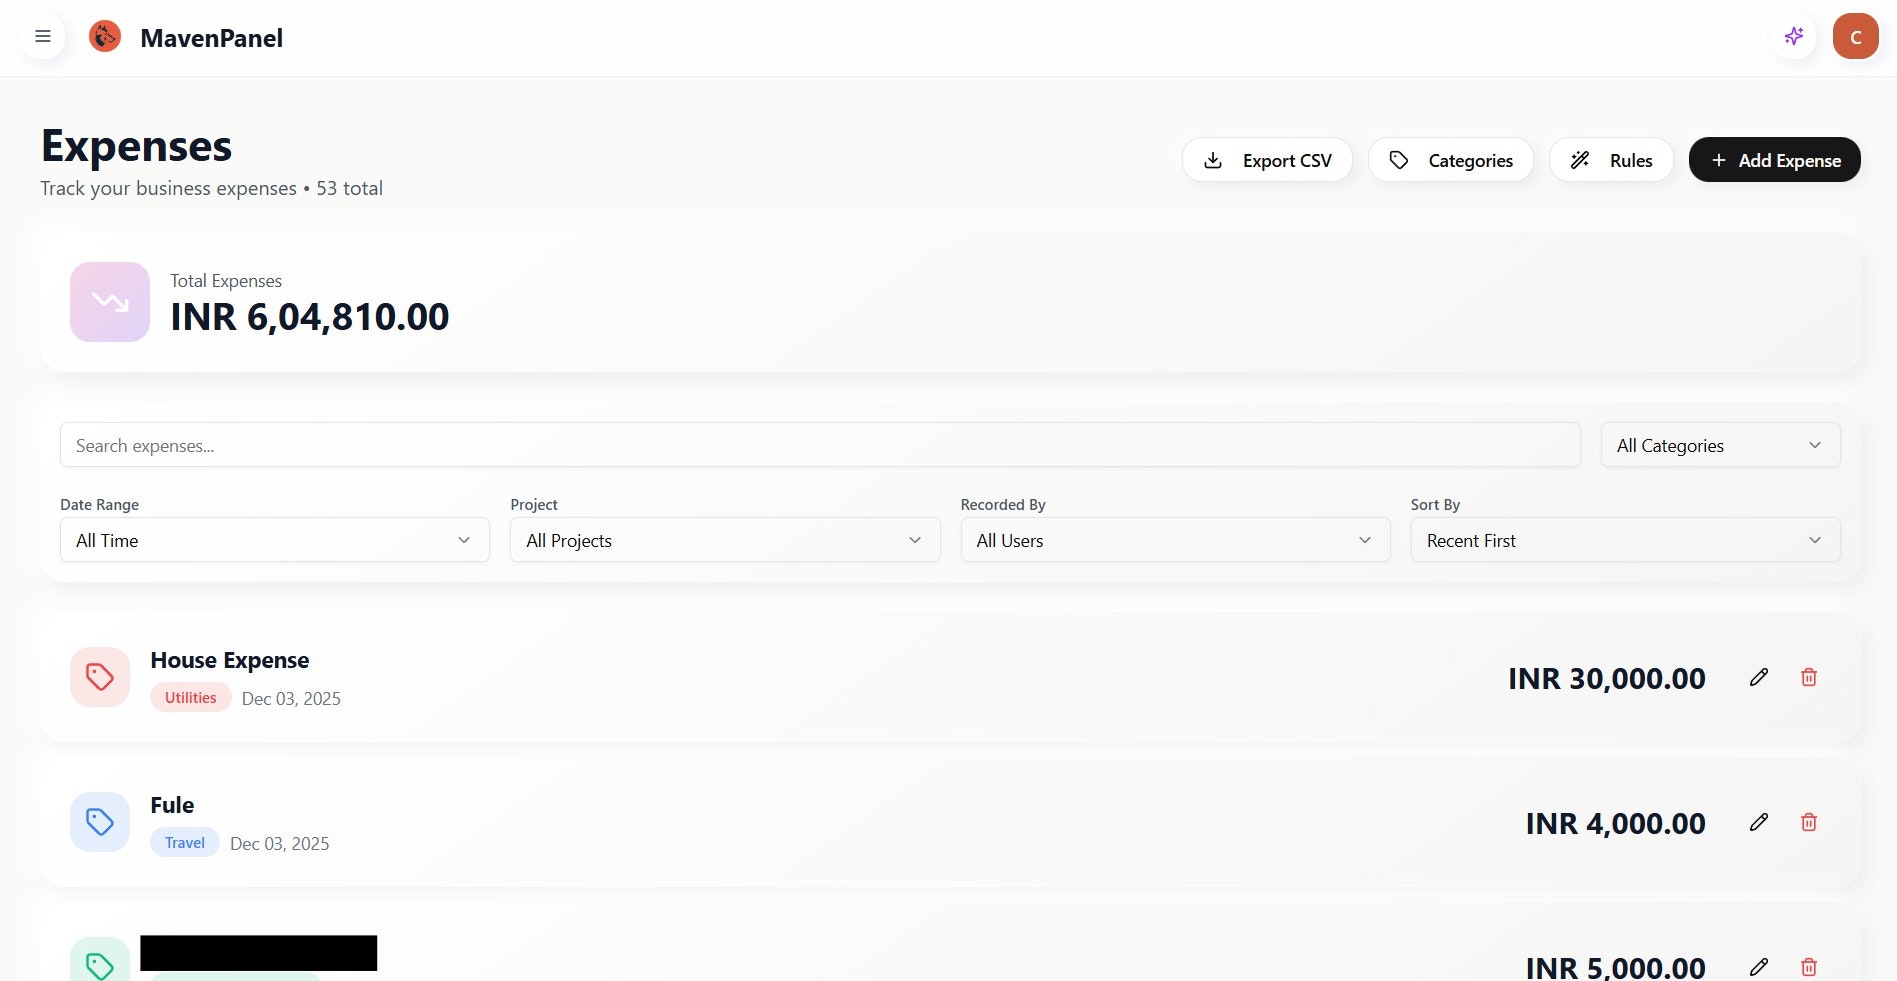This screenshot has height=981, width=1897.
Task: Open the hamburger sidebar menu
Action: pos(43,37)
